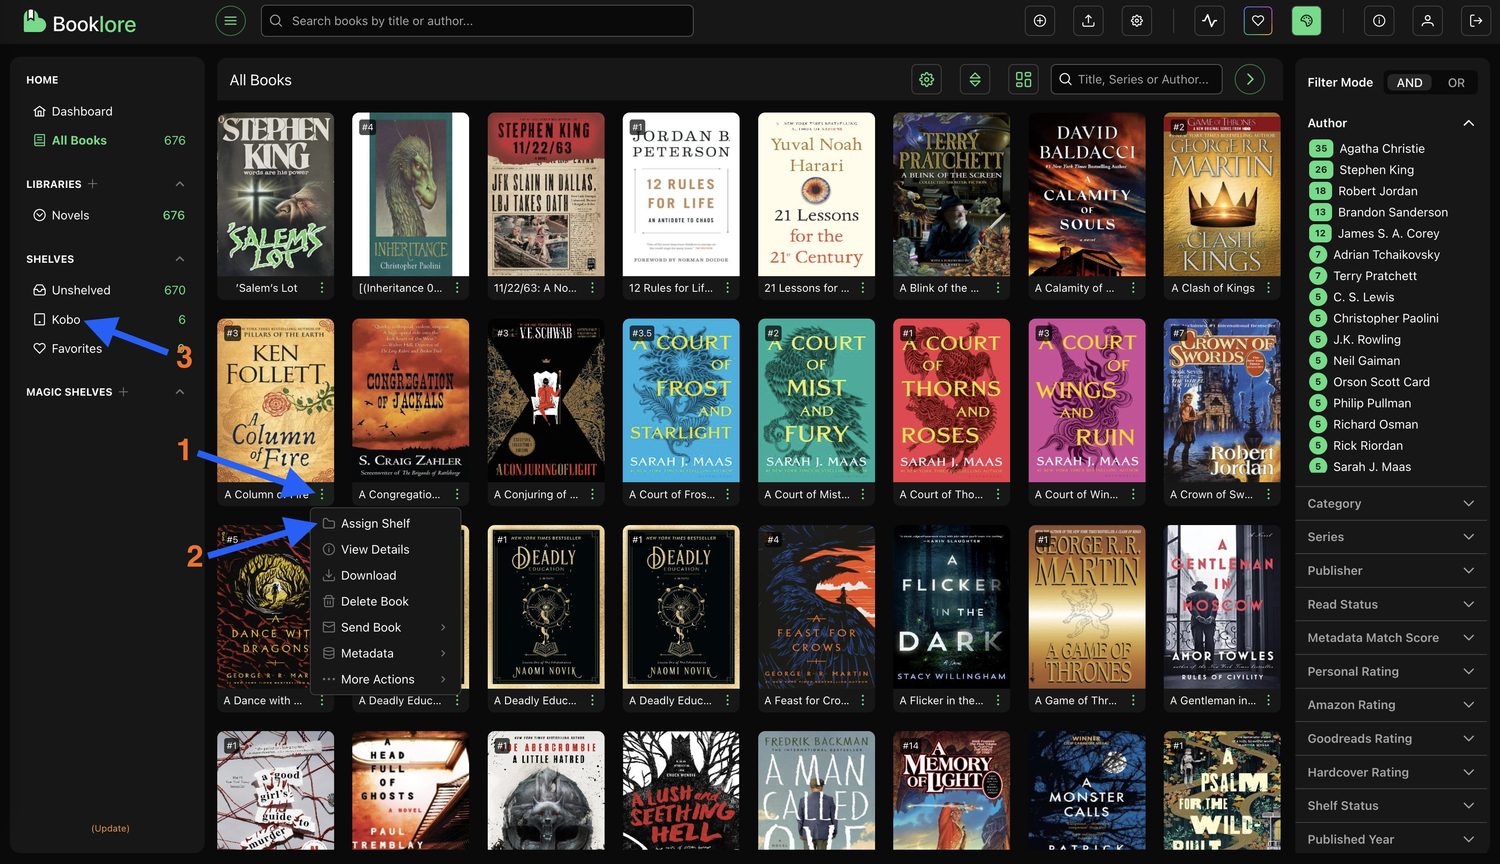Screen dimensions: 1500x864
Task: Click the green arrow next to title search
Action: 1250,79
